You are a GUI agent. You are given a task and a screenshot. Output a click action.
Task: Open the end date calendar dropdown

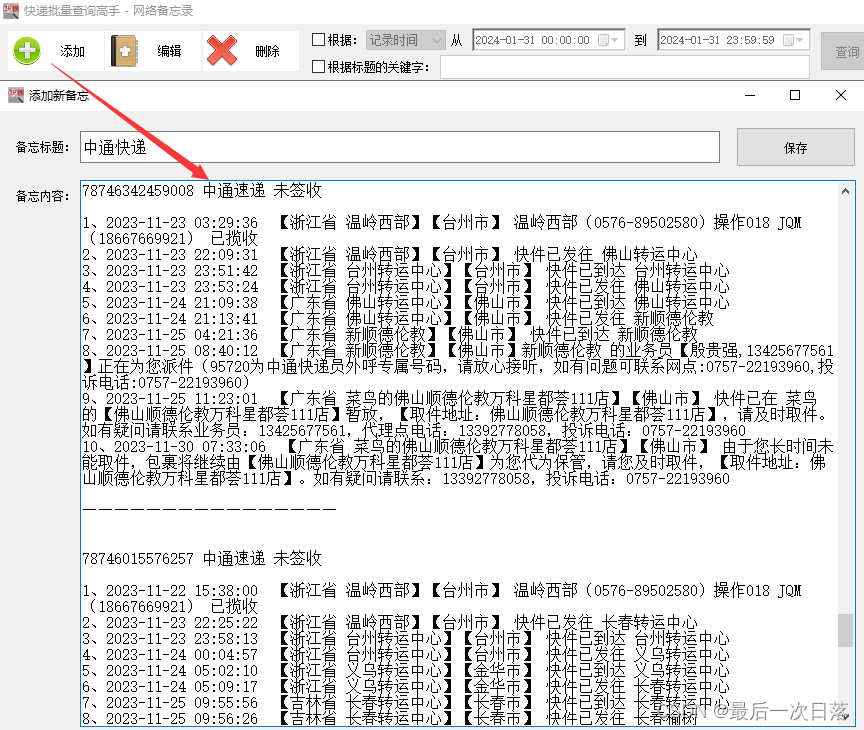pos(794,40)
